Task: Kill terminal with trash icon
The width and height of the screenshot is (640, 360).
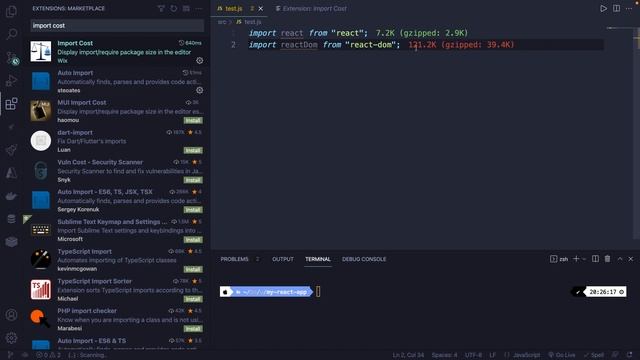Action: pyautogui.click(x=607, y=259)
